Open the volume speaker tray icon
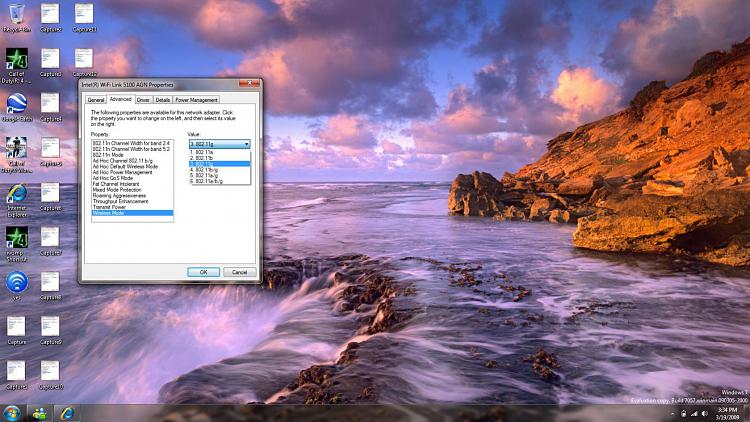Viewport: 750px width, 422px height. [x=705, y=413]
